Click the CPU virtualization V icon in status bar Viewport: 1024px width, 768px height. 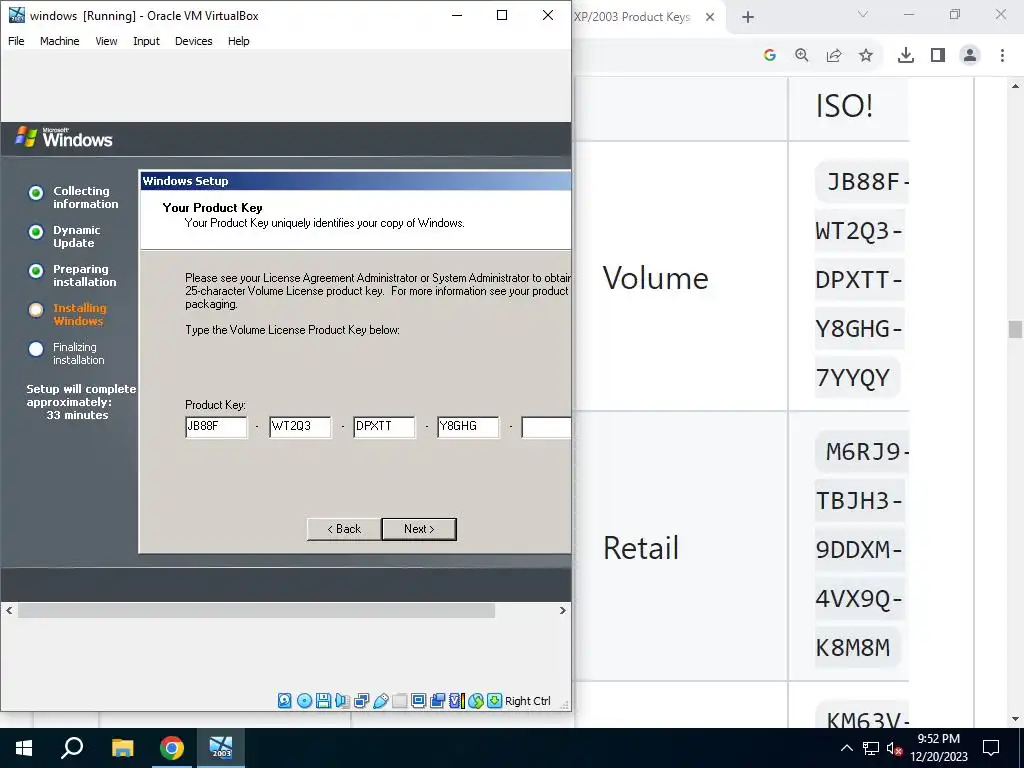tap(456, 701)
